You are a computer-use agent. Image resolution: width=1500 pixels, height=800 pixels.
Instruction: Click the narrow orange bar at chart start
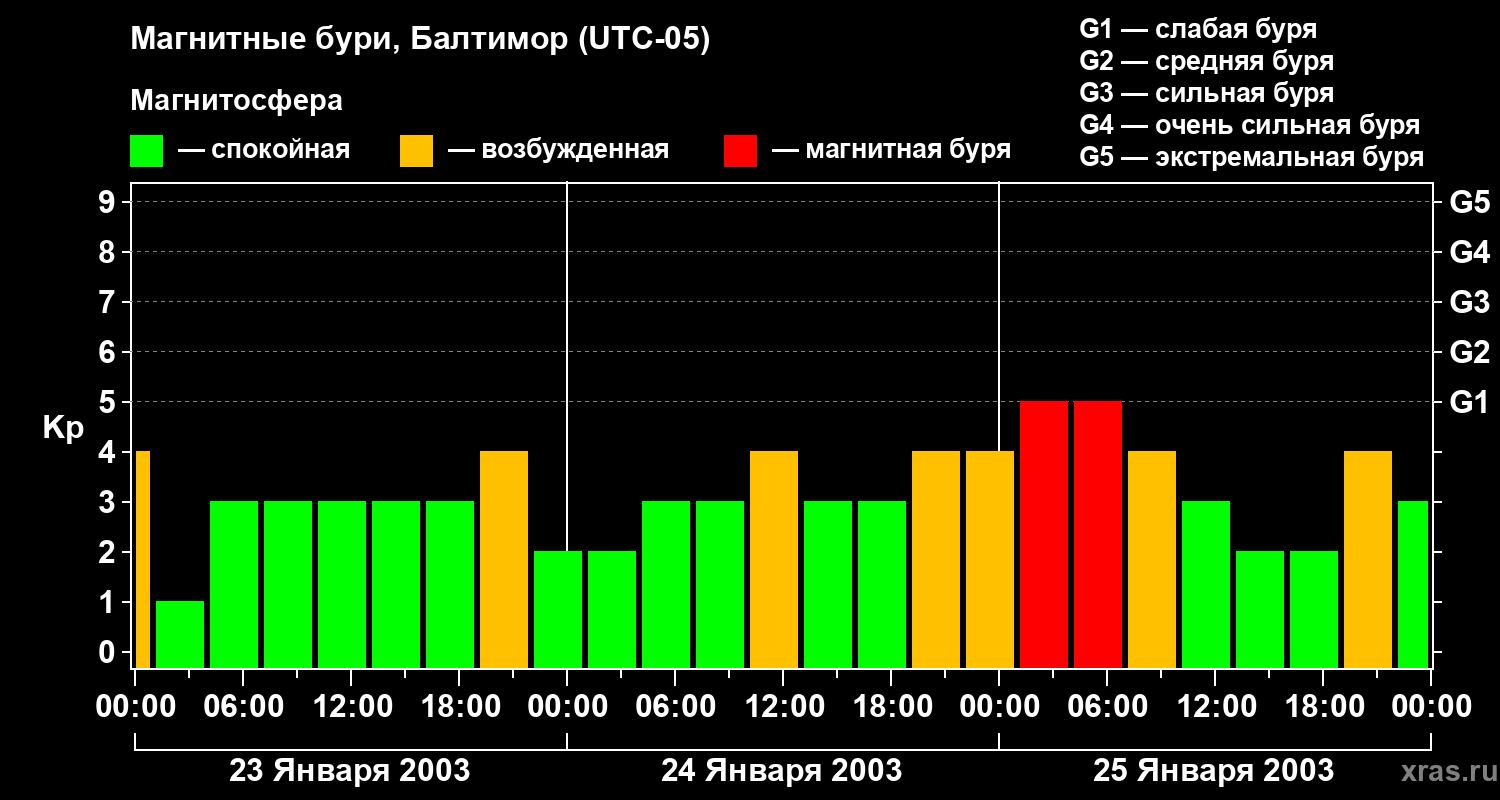(142, 560)
